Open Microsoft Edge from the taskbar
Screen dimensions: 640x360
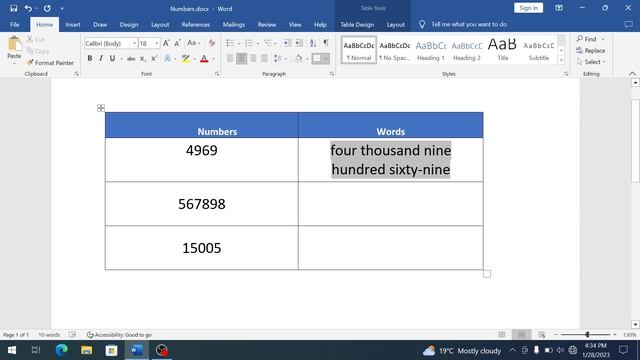click(62, 350)
